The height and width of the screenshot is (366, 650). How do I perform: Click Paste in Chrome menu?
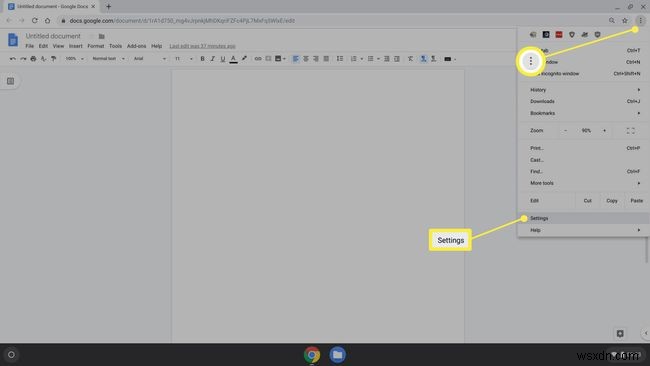(637, 201)
